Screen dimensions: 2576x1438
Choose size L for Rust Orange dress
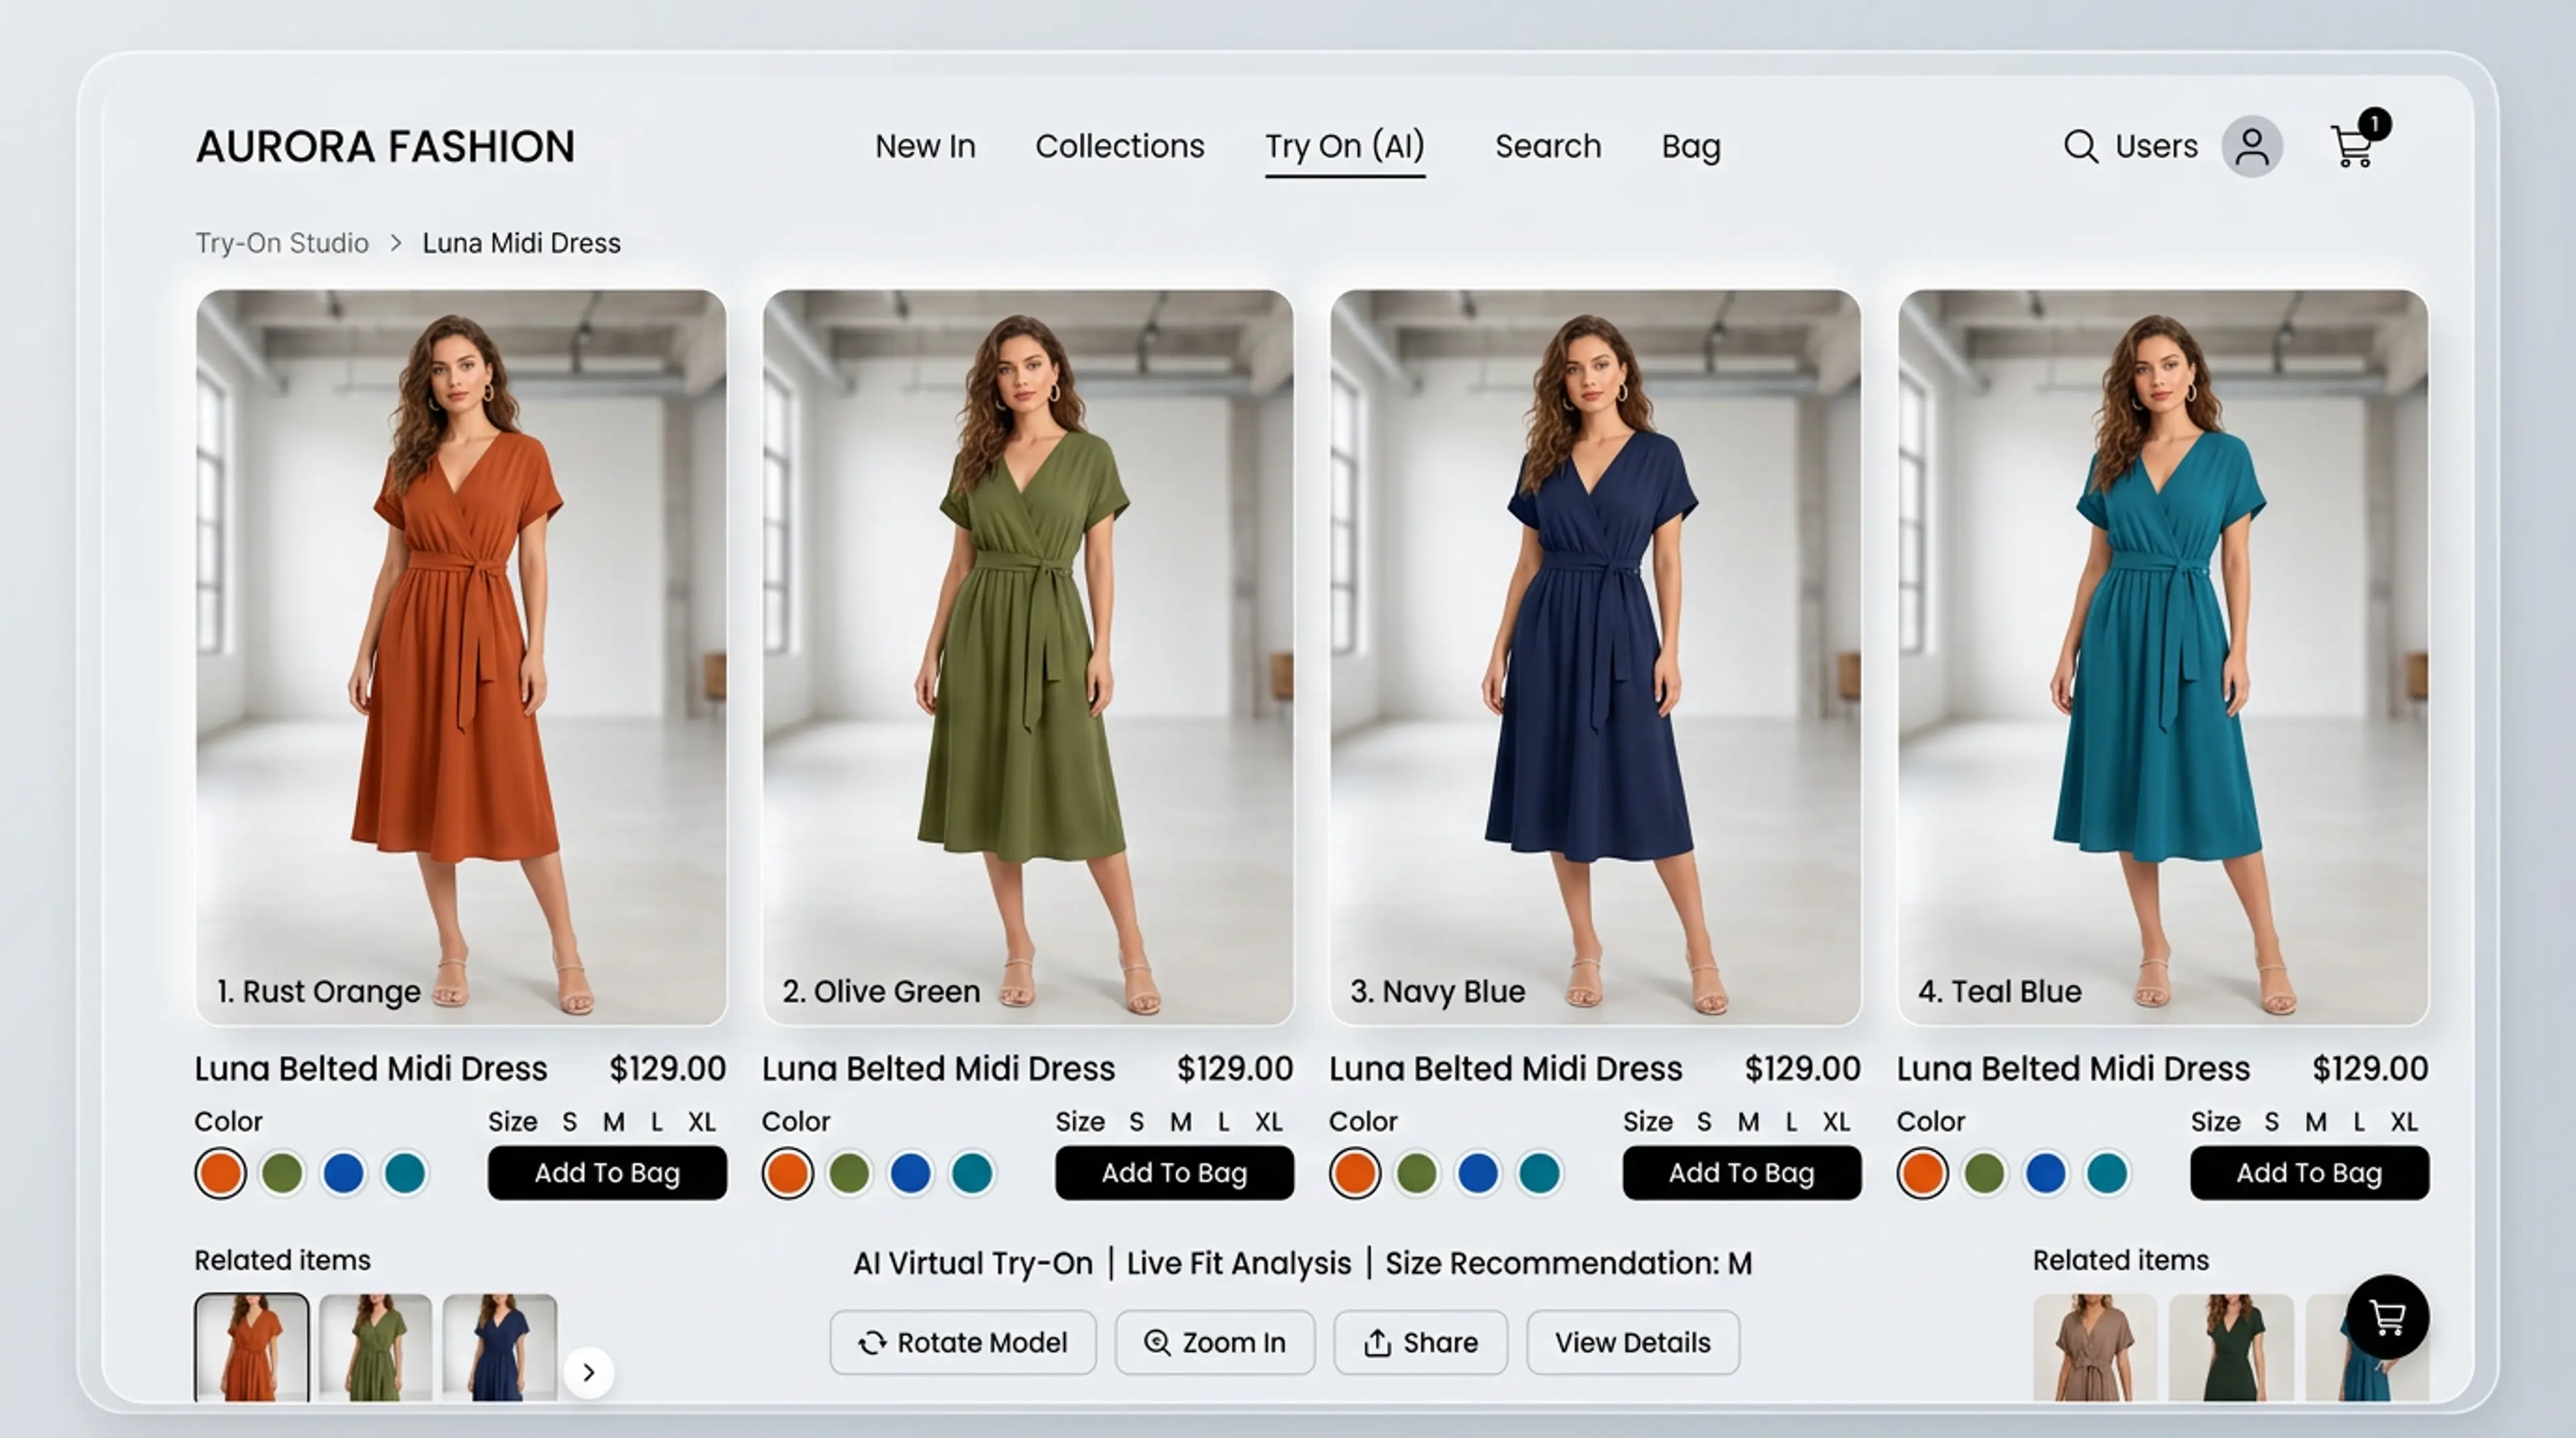pos(656,1122)
